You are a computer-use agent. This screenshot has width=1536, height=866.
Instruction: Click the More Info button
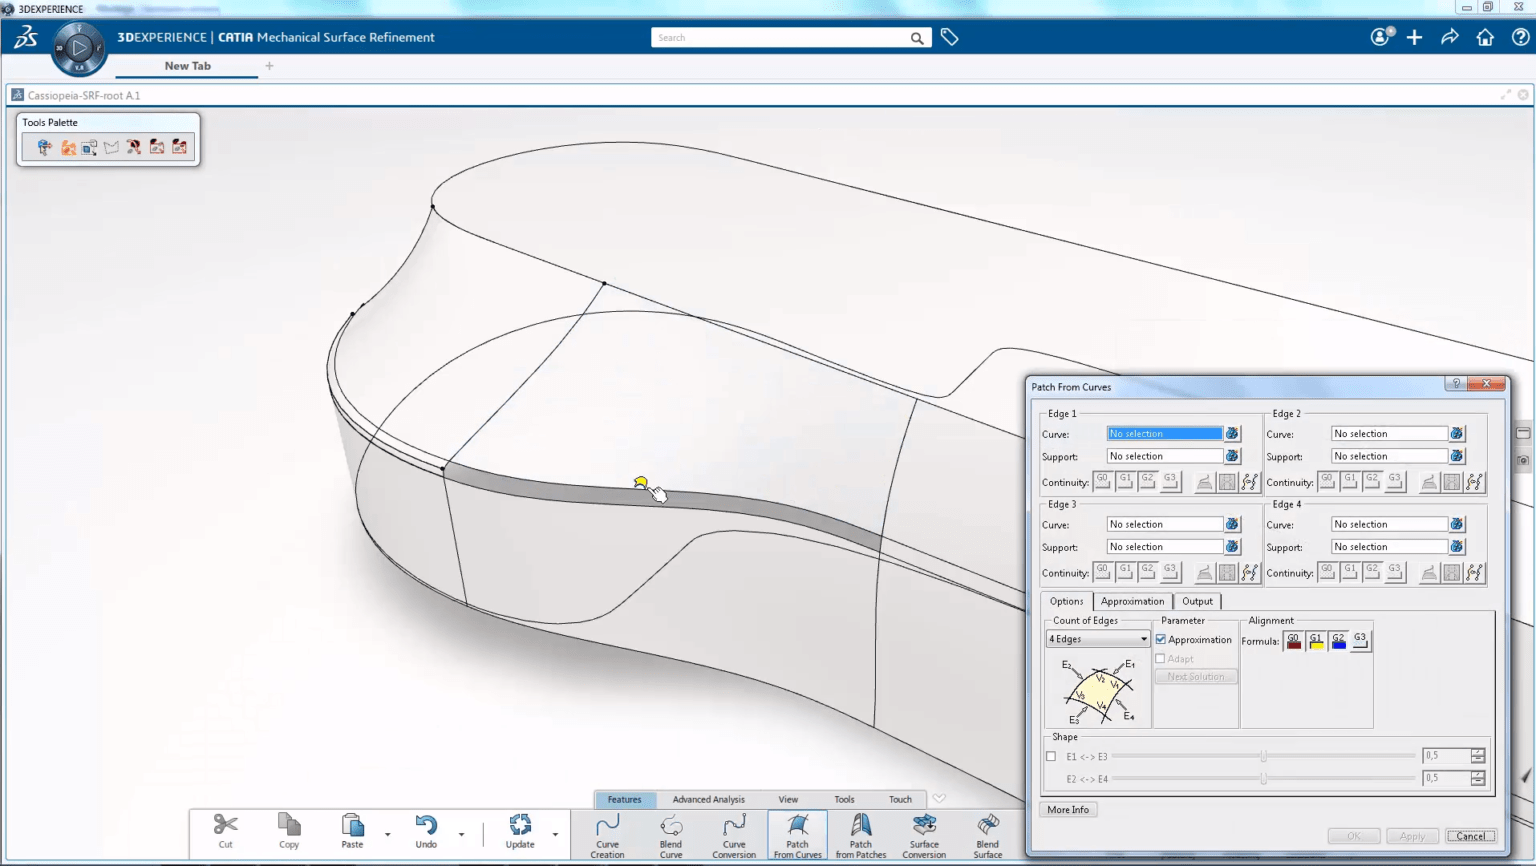[x=1068, y=810]
